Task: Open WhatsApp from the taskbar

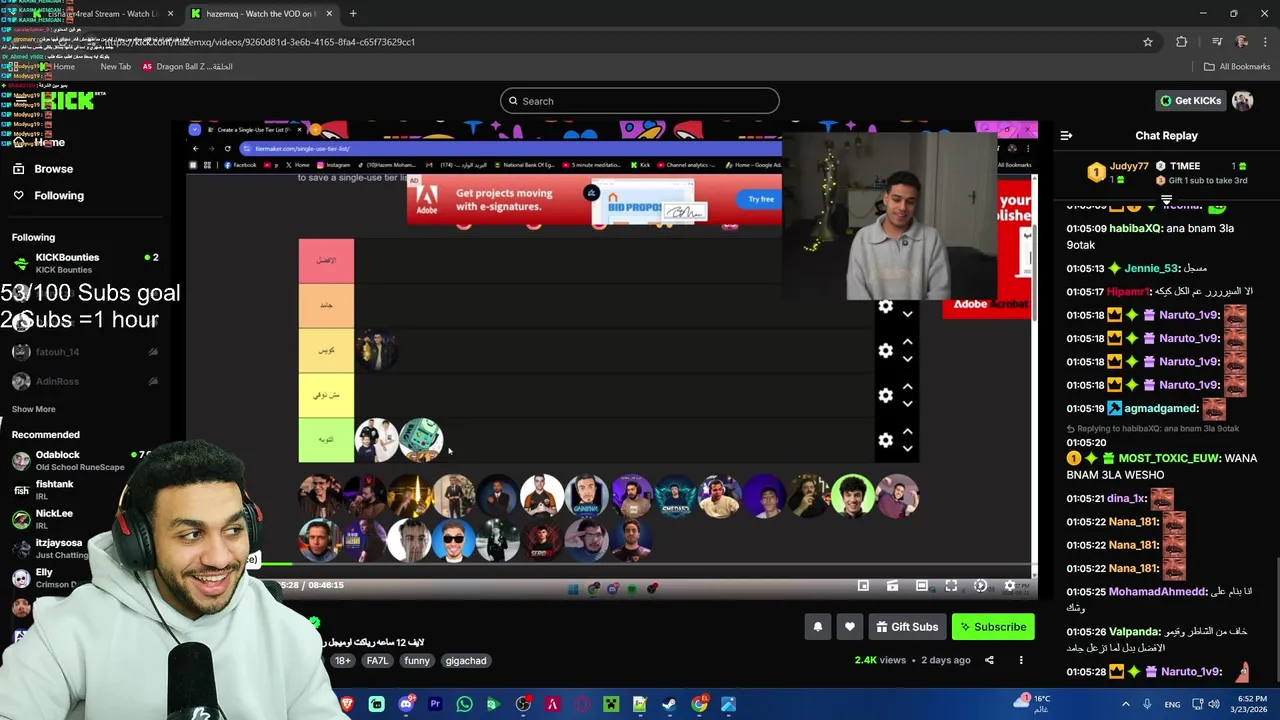Action: [x=464, y=704]
